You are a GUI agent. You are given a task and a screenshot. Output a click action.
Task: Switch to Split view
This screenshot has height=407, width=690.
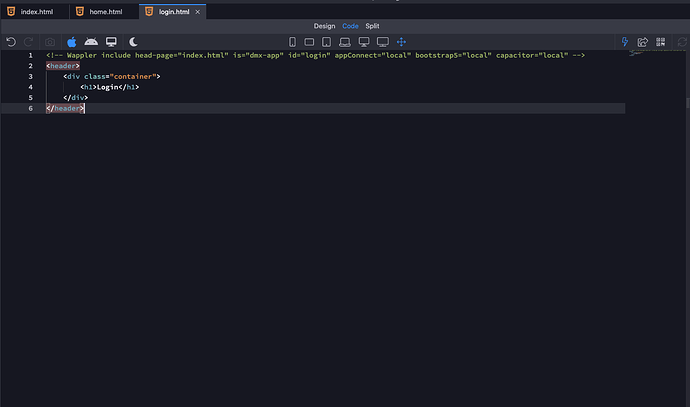pos(372,26)
